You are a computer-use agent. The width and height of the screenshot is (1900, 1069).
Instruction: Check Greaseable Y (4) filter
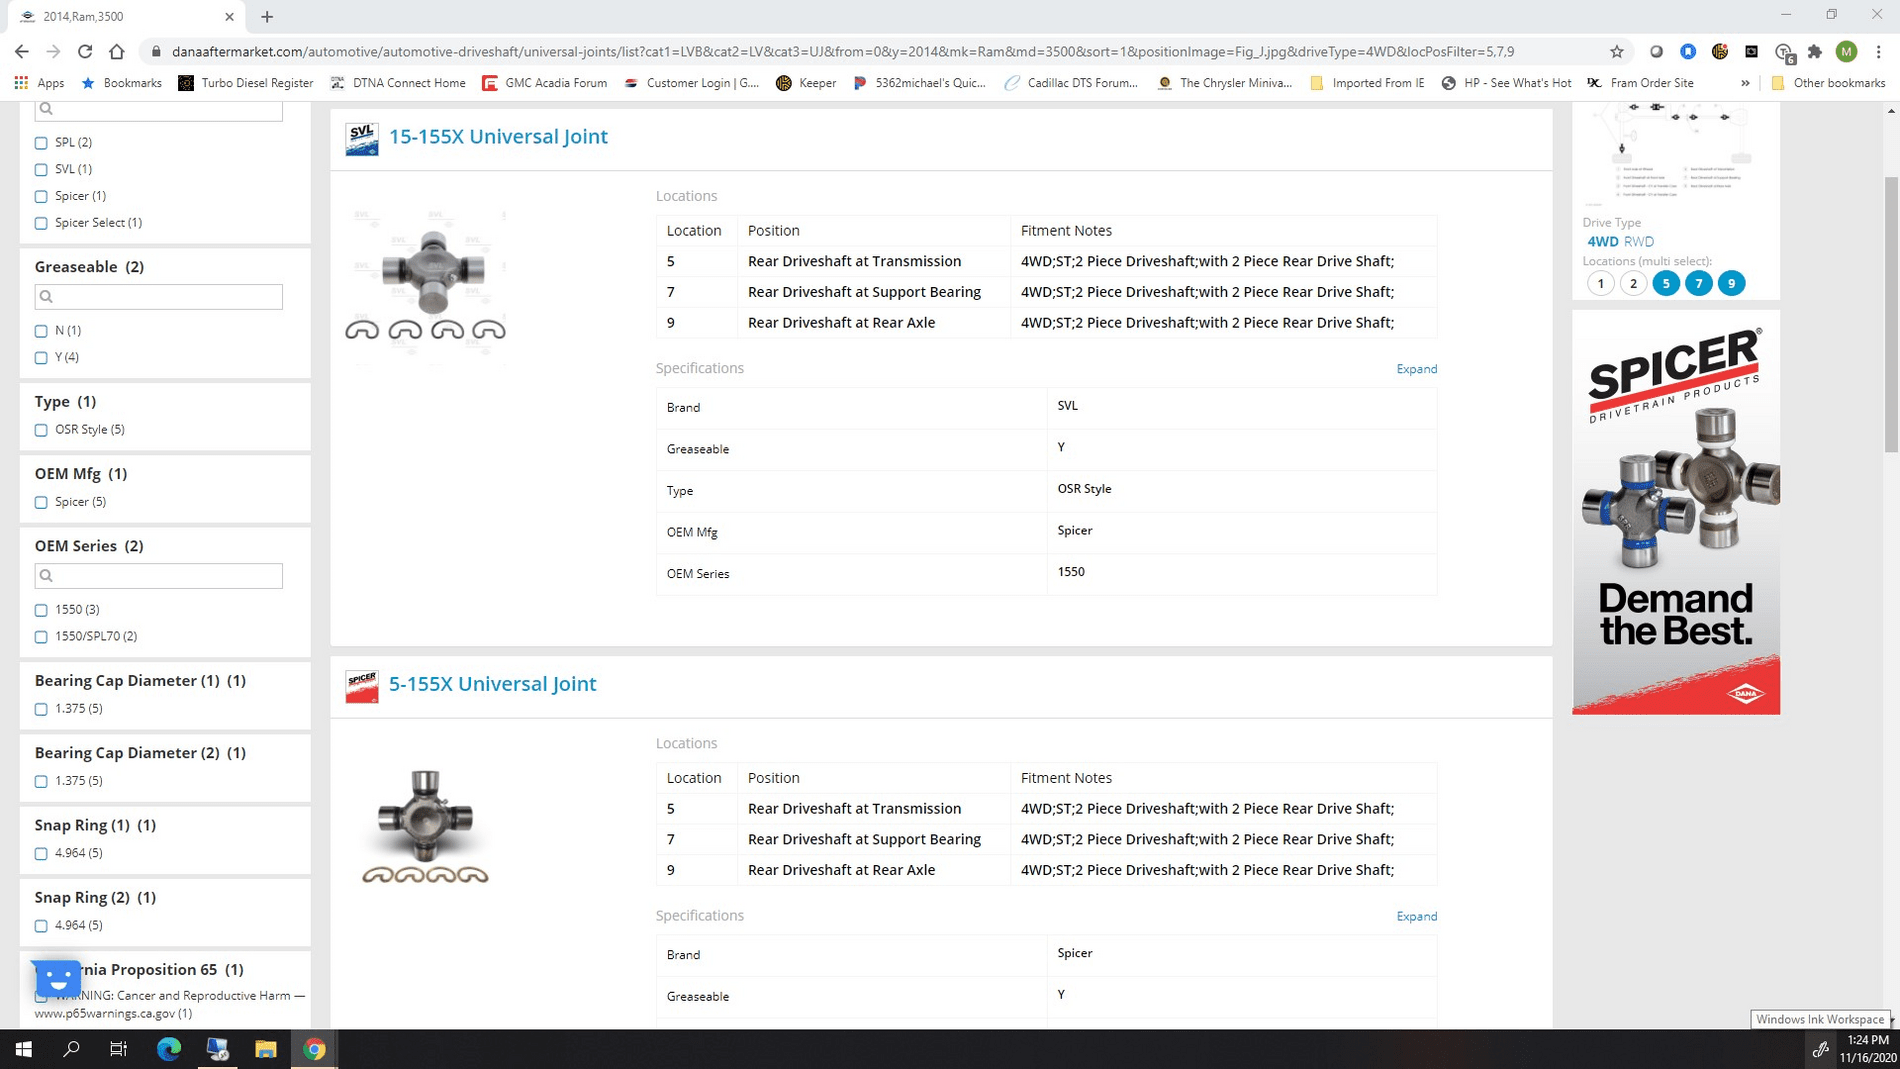(x=41, y=358)
